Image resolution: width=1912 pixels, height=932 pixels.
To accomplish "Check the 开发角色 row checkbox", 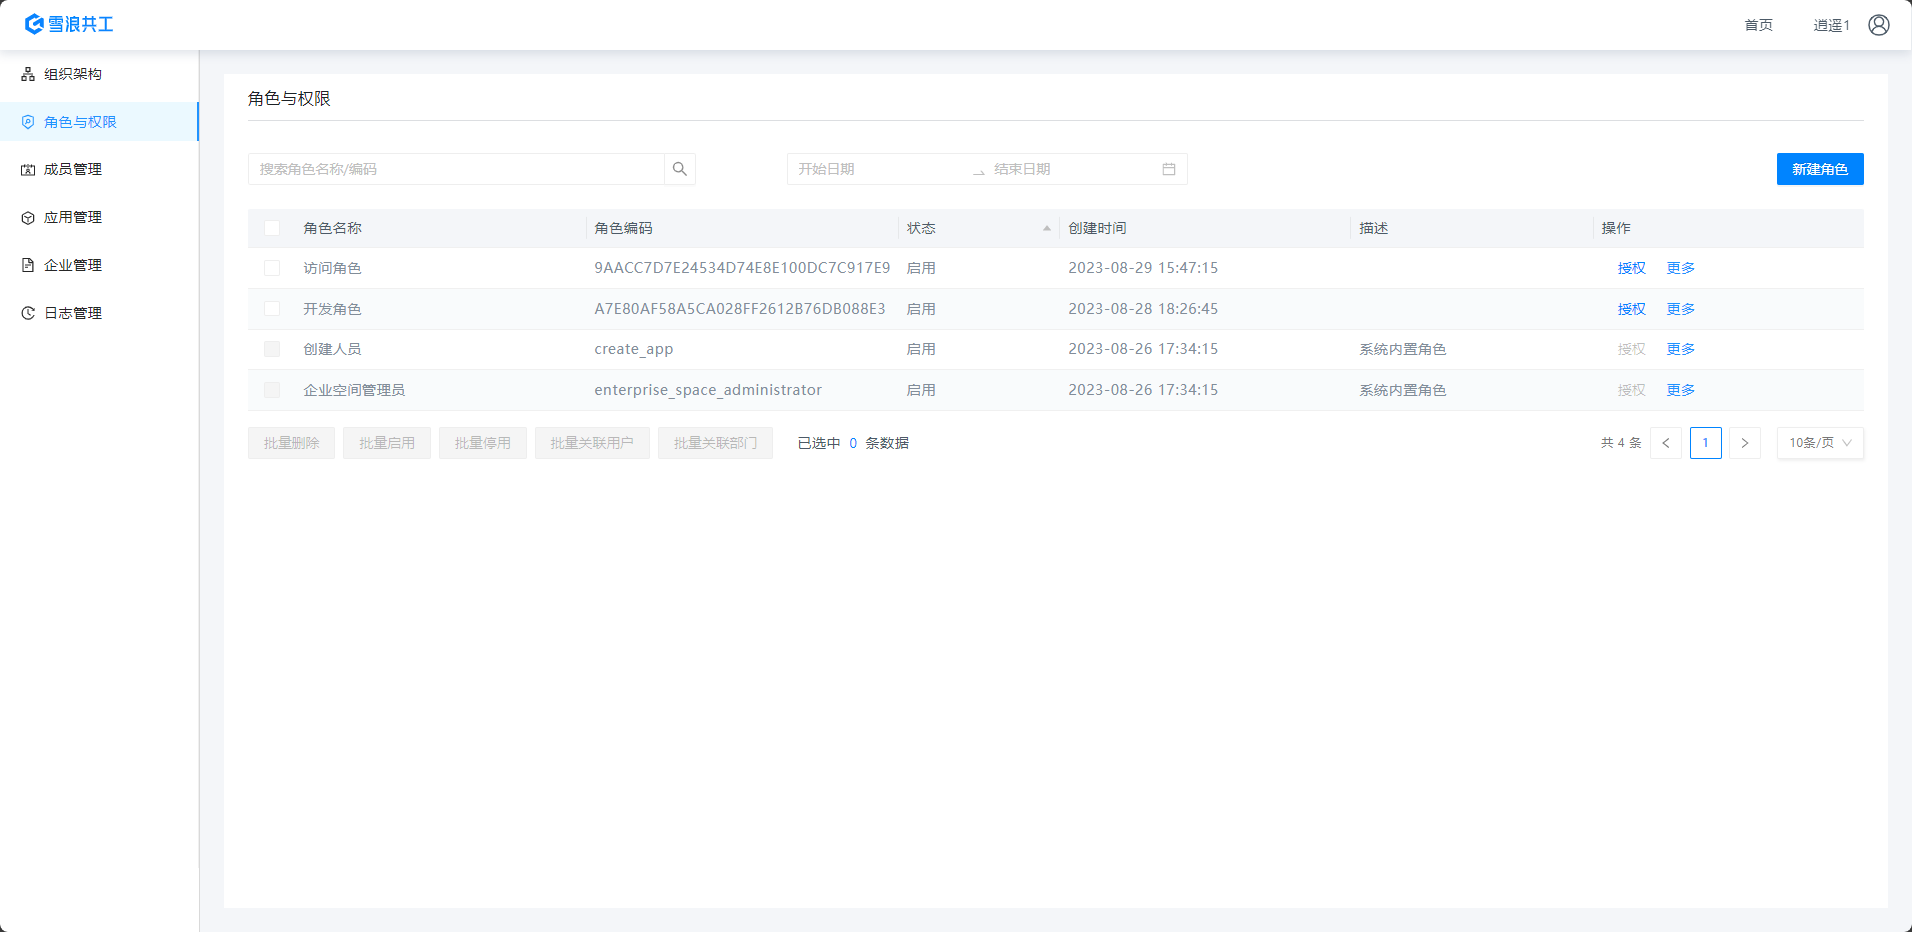I will point(272,309).
